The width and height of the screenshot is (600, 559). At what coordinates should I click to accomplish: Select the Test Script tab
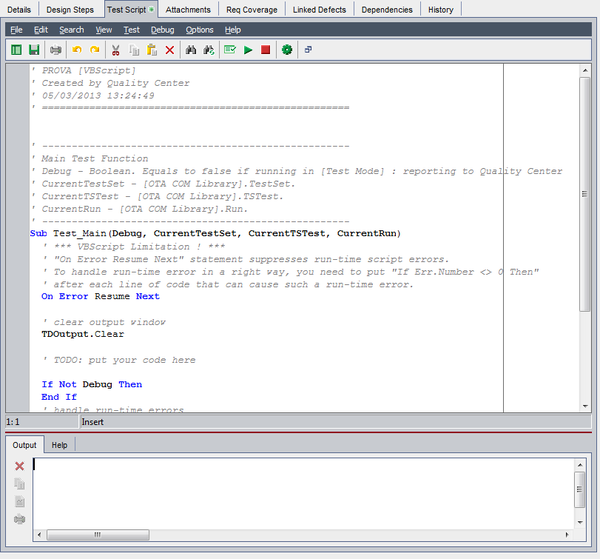(130, 10)
